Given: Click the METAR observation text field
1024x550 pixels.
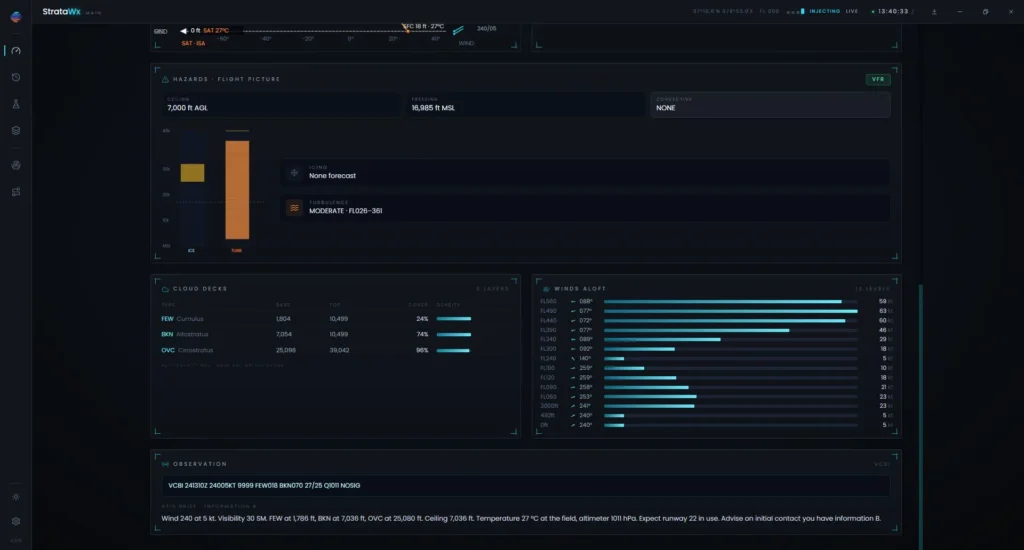Looking at the screenshot, I should point(526,485).
